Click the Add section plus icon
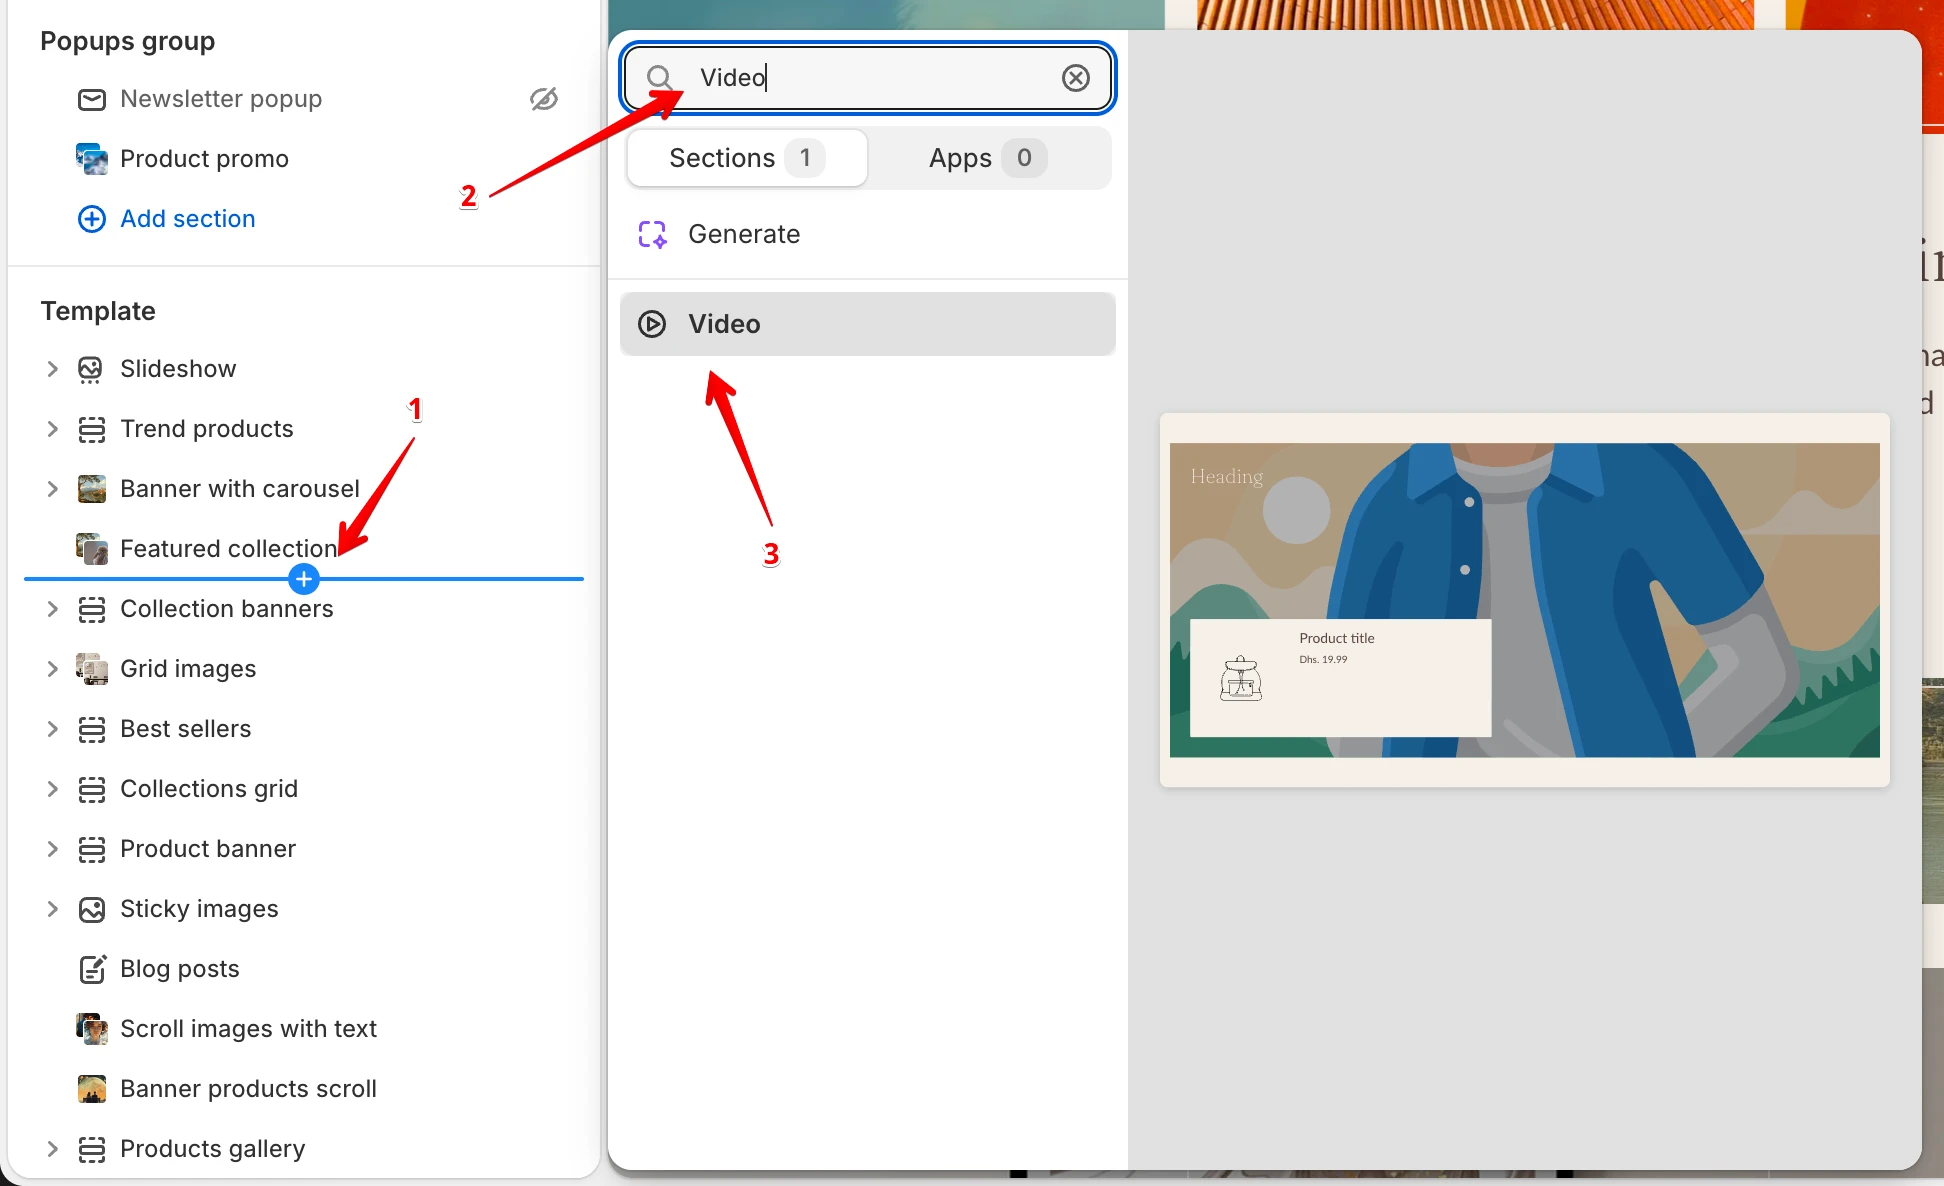 pyautogui.click(x=92, y=219)
